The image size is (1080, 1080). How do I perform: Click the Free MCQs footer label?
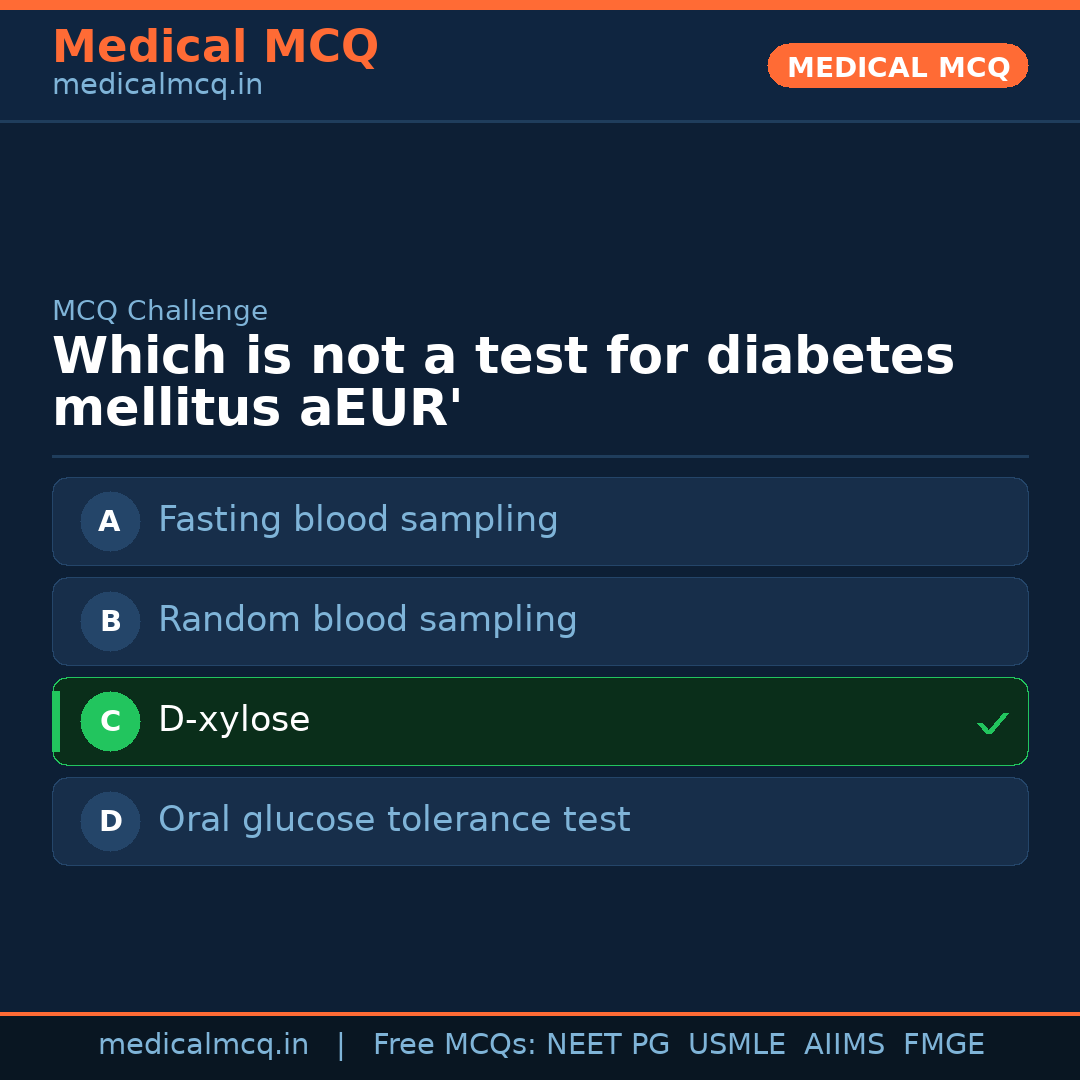[455, 1045]
